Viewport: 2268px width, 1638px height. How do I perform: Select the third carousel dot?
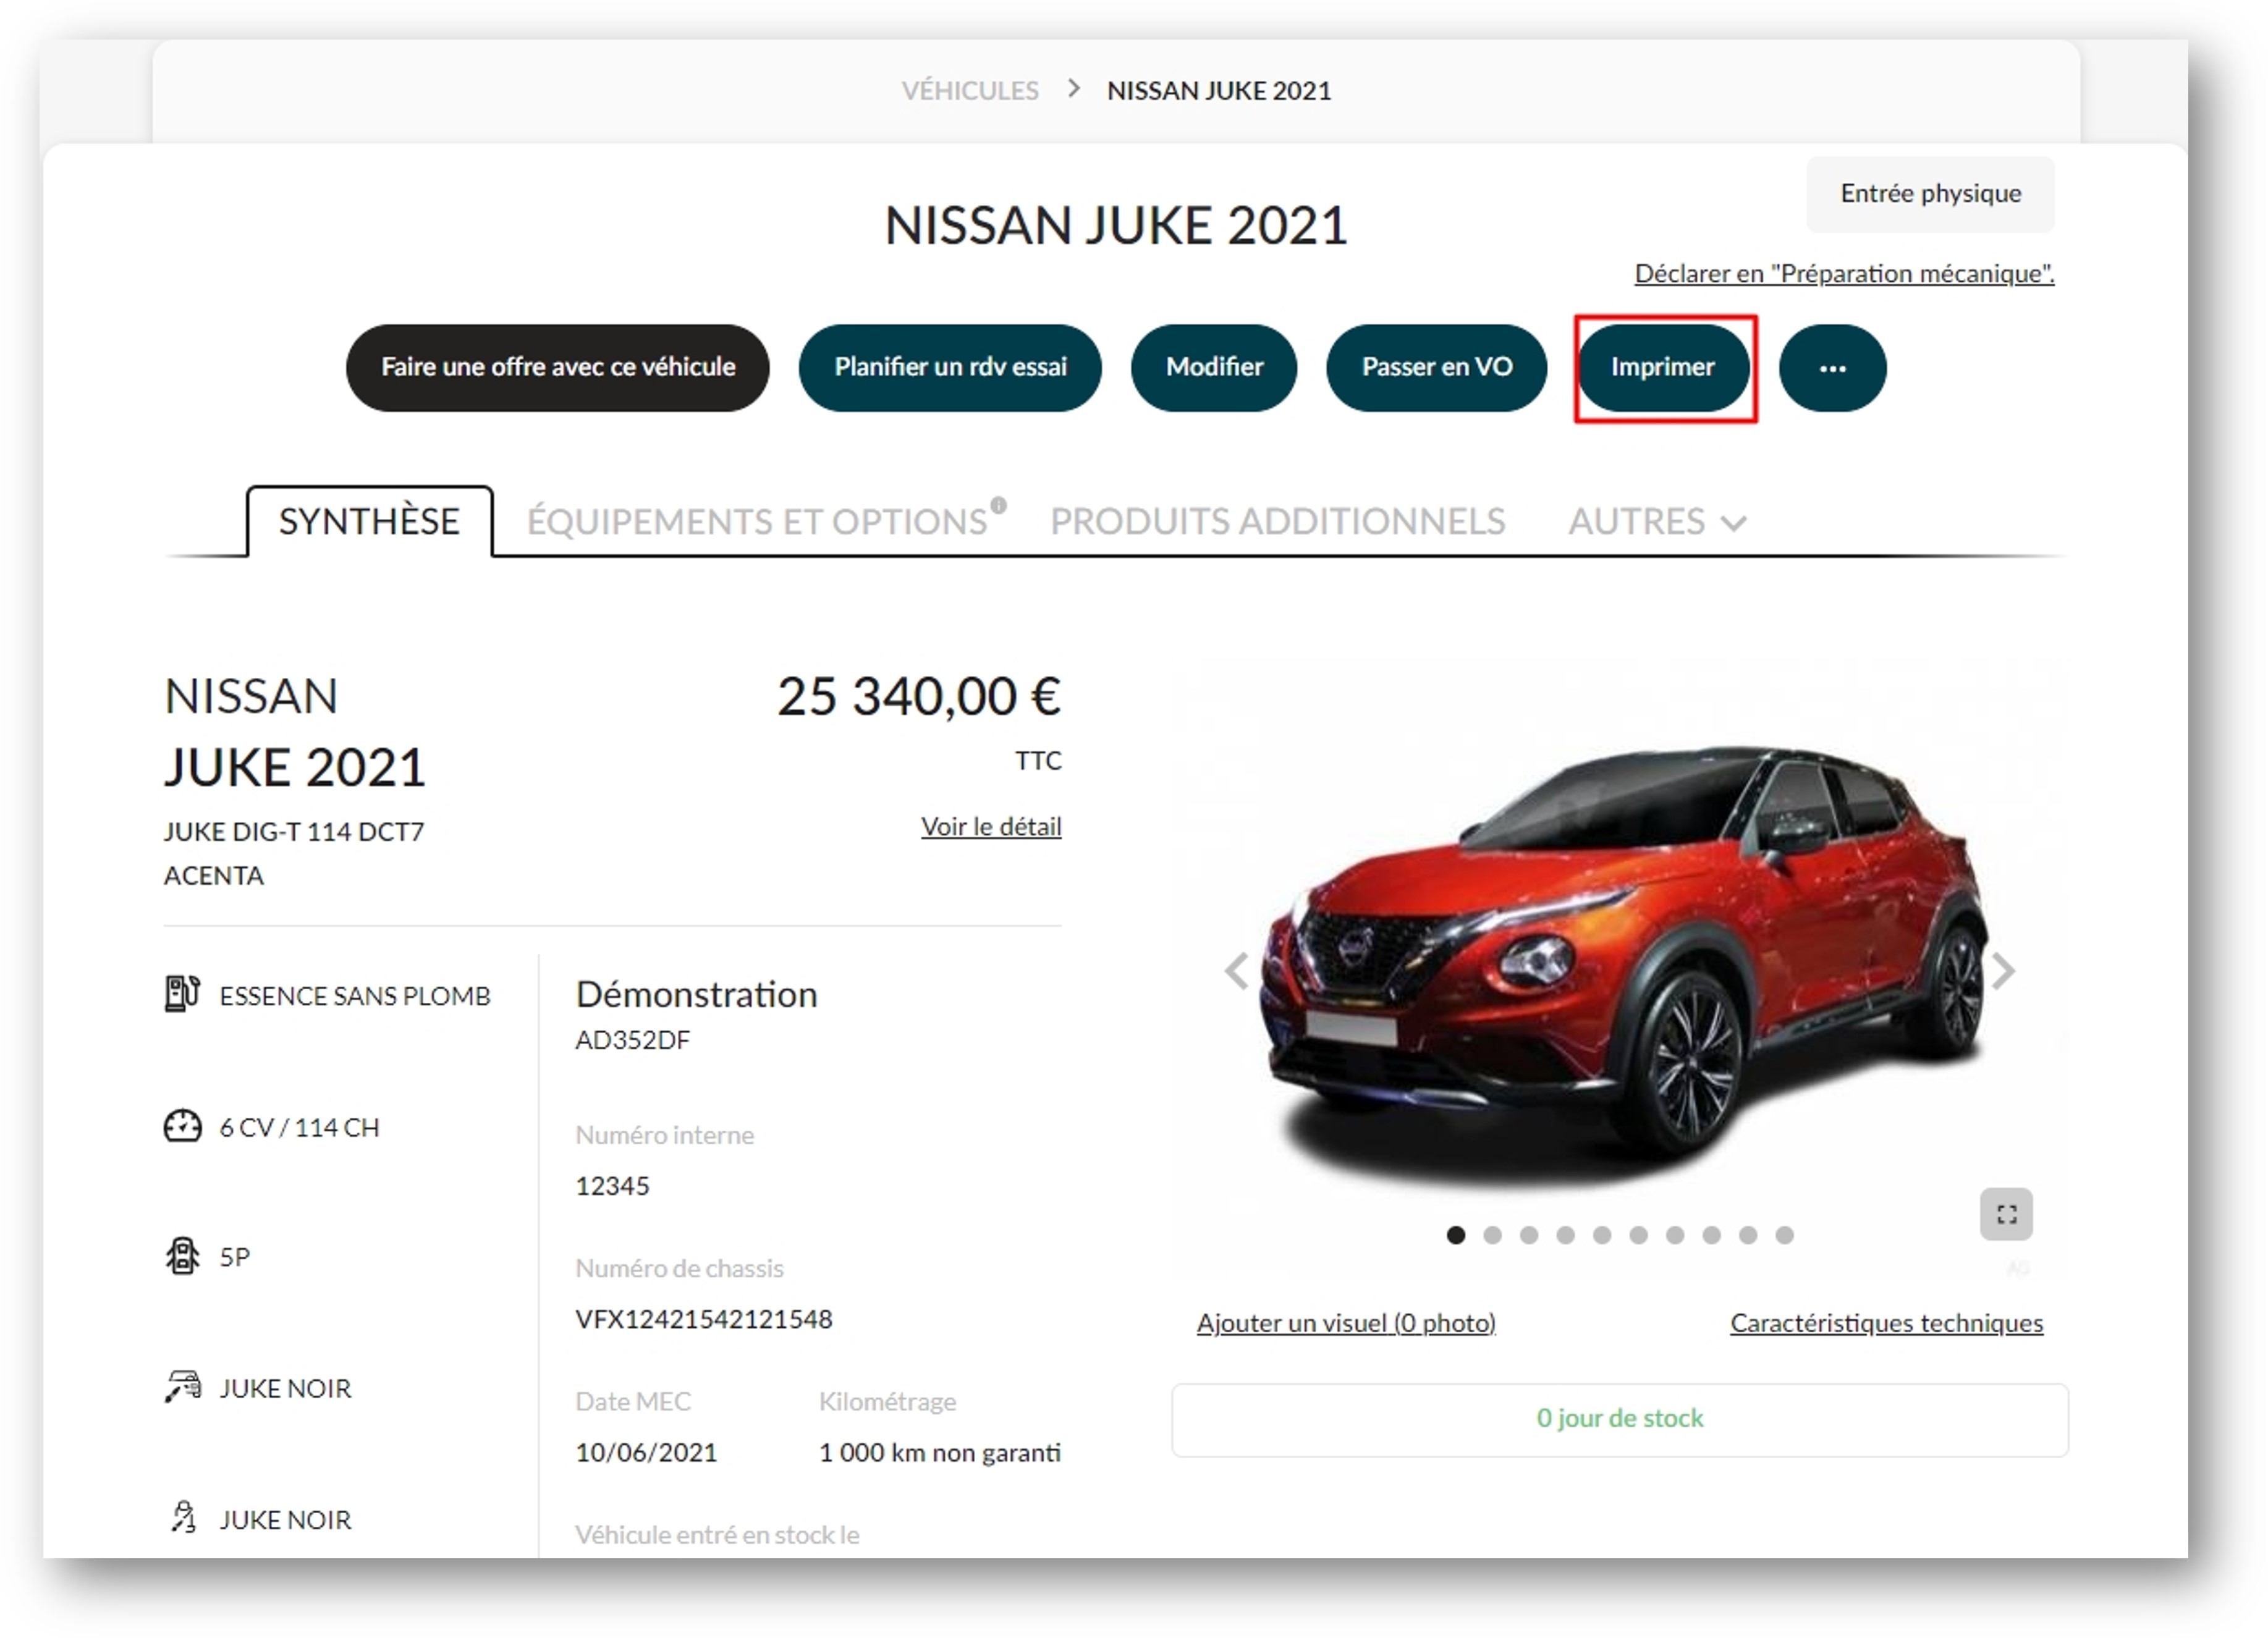(x=1529, y=1235)
